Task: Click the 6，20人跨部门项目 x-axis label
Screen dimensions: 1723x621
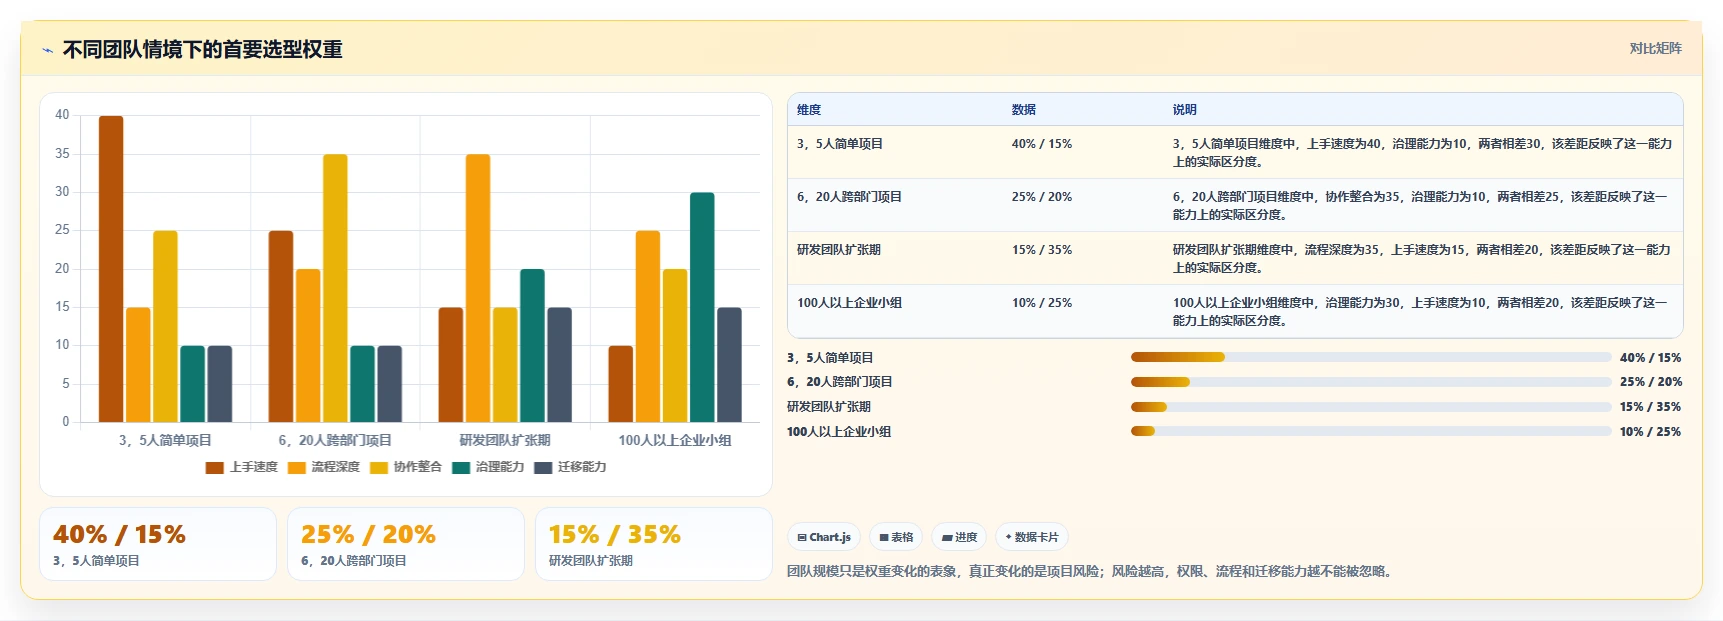Action: (x=335, y=440)
